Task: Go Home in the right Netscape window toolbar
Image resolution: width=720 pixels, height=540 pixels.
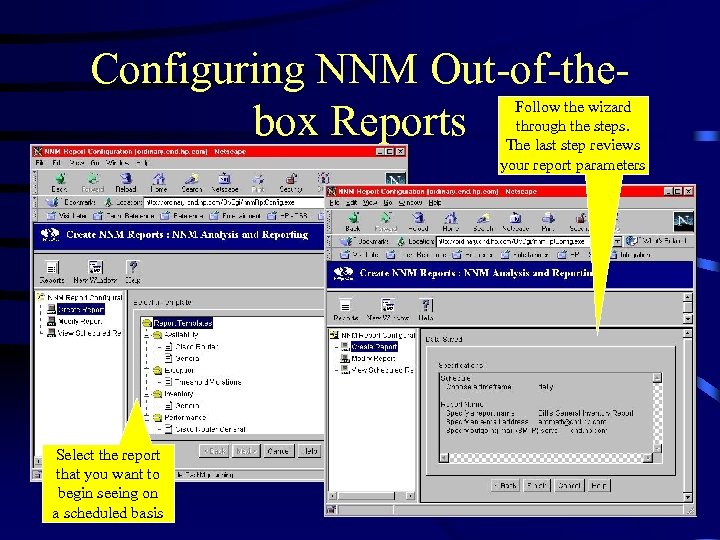Action: 450,222
